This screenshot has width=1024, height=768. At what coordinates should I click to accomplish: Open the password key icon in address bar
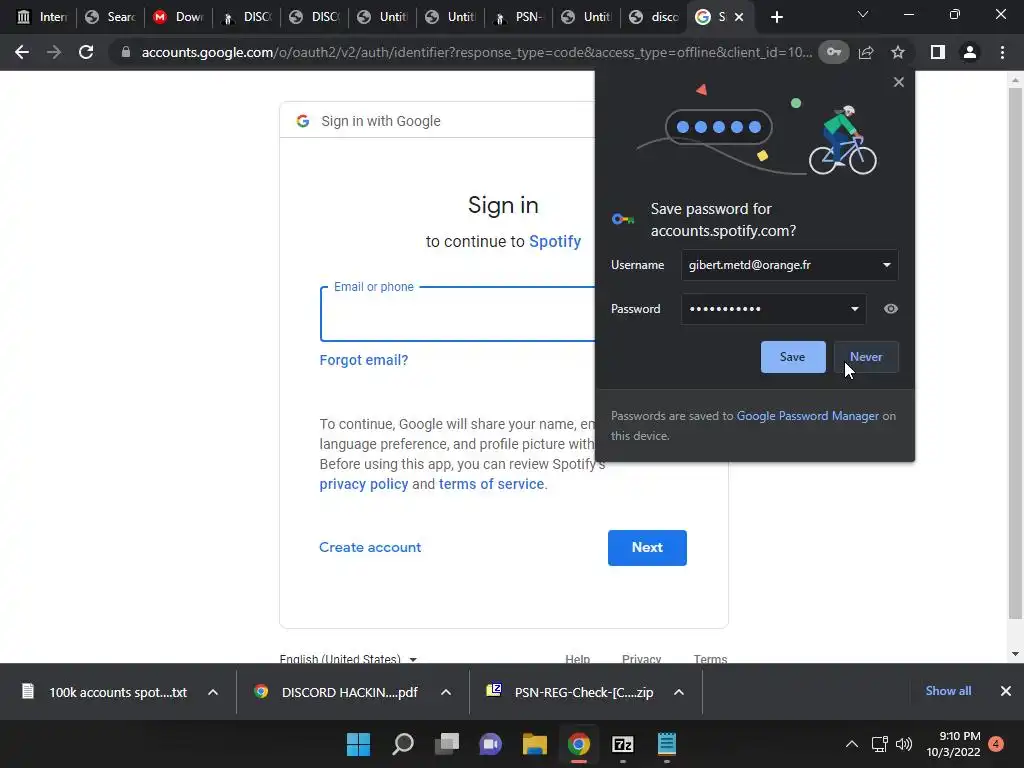tap(834, 52)
